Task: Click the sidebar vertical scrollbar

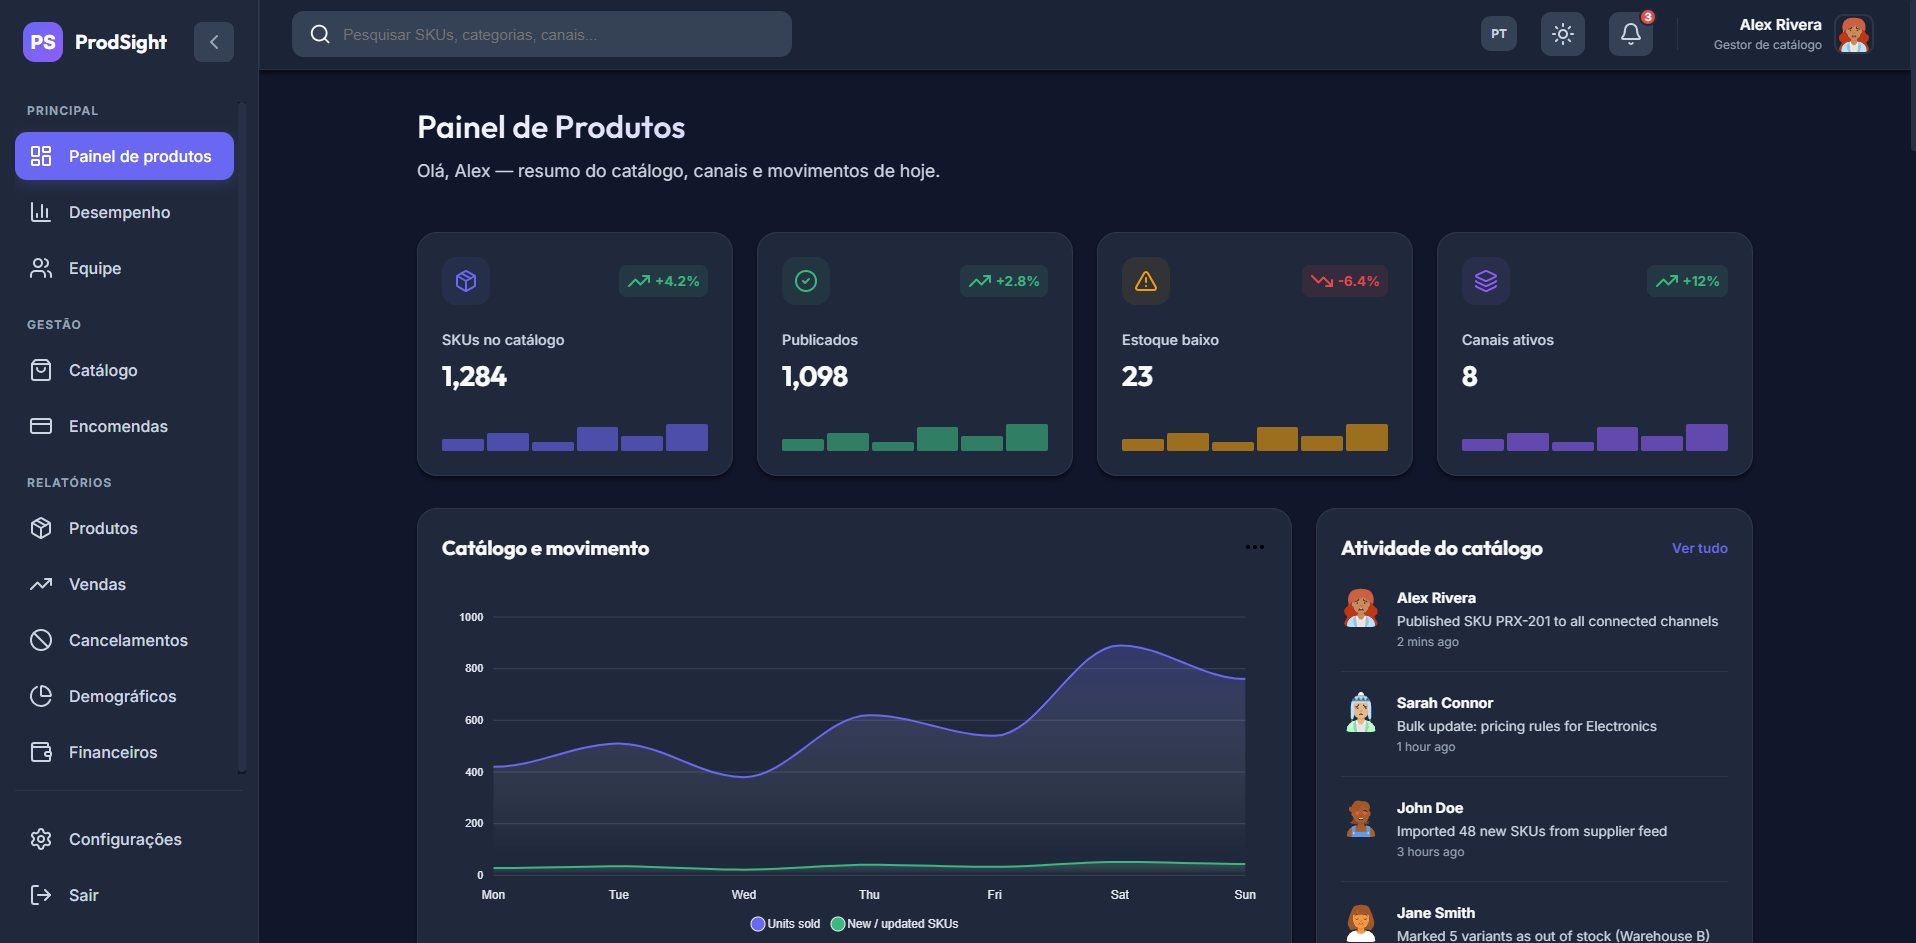Action: pyautogui.click(x=241, y=437)
